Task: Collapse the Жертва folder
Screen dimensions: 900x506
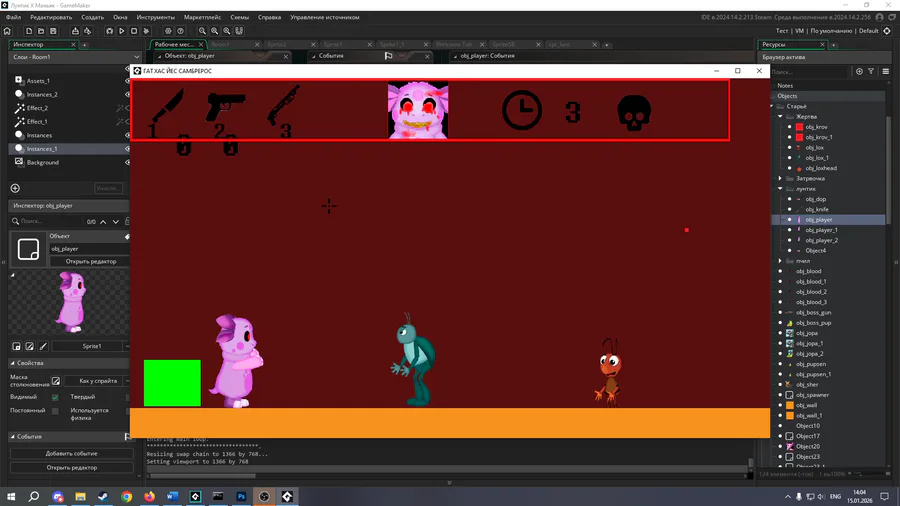Action: click(x=781, y=116)
